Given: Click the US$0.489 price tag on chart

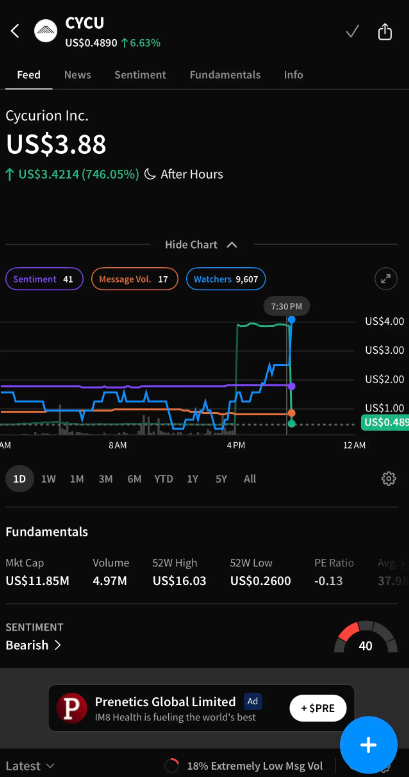Looking at the screenshot, I should [x=385, y=422].
